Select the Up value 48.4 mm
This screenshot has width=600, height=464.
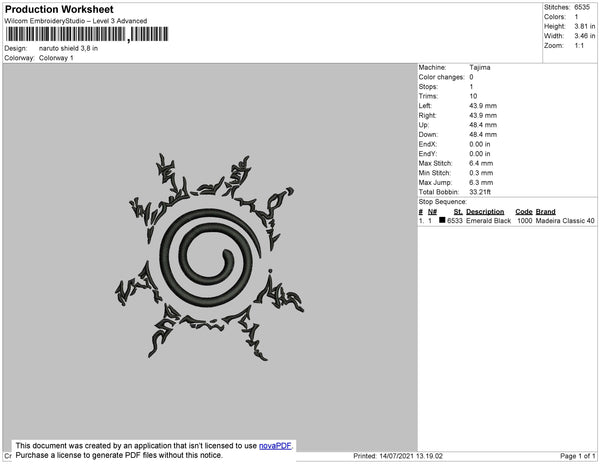483,125
